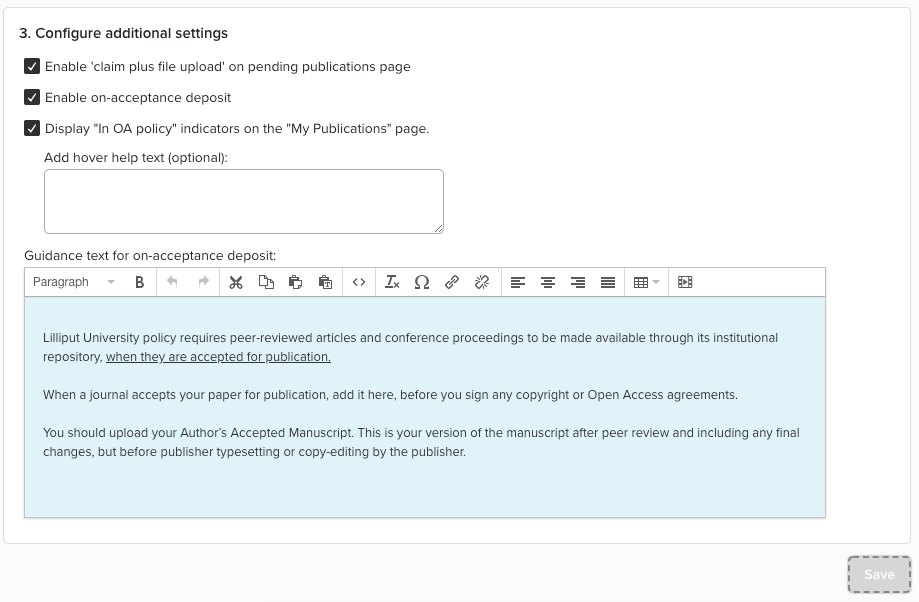Screen dimensions: 919x602
Task: Uncheck 'claim plus file upload' checkbox
Action: pos(32,67)
